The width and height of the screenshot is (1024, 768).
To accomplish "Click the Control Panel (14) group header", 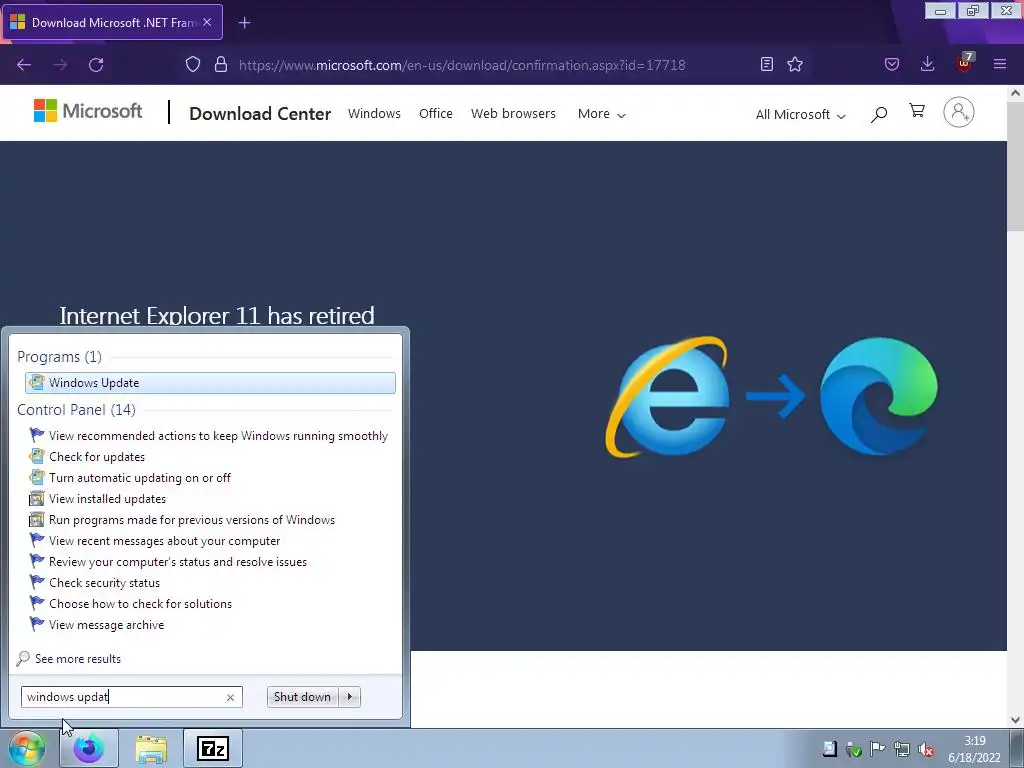I will pos(76,409).
